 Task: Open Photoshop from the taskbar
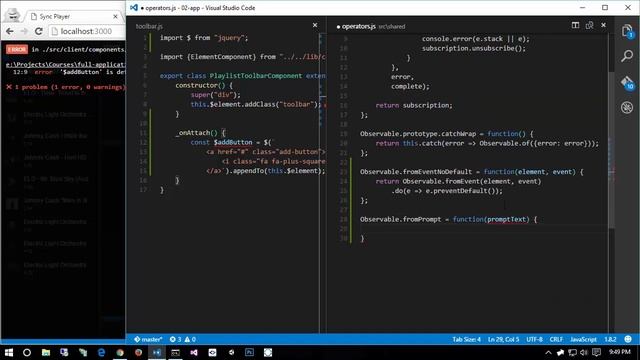(x=249, y=352)
